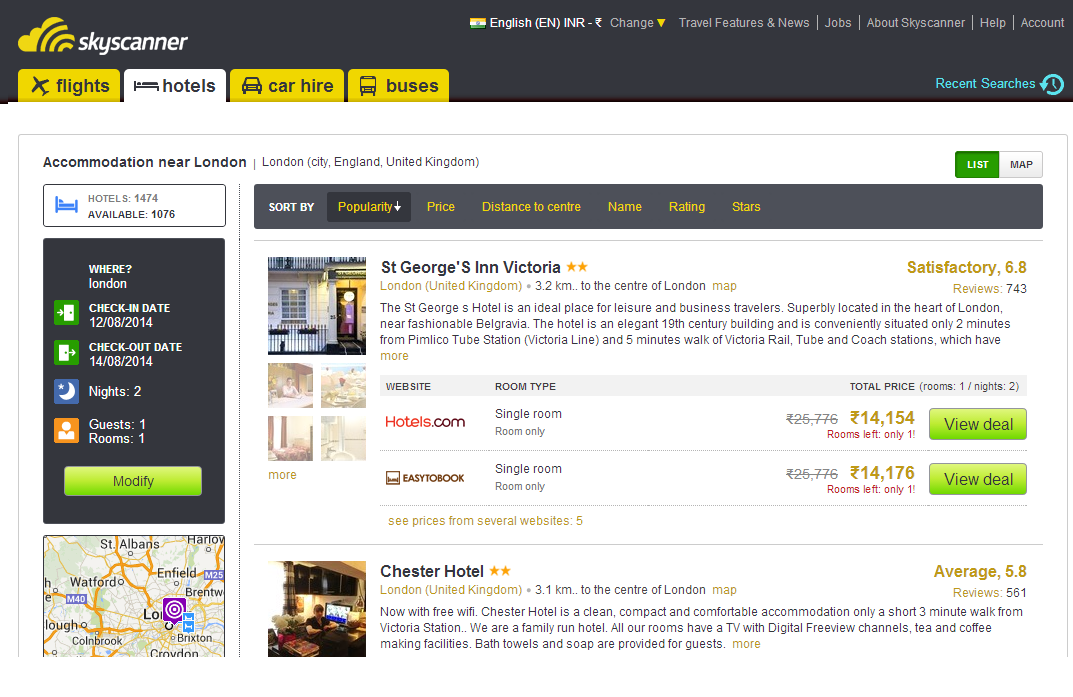
Task: Open Chester Hotel main photo
Action: [x=317, y=609]
